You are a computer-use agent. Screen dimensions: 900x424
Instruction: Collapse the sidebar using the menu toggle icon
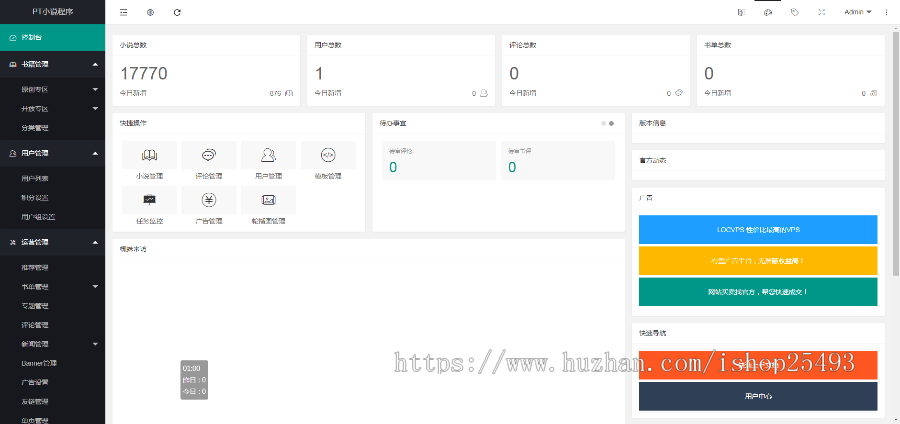click(123, 12)
